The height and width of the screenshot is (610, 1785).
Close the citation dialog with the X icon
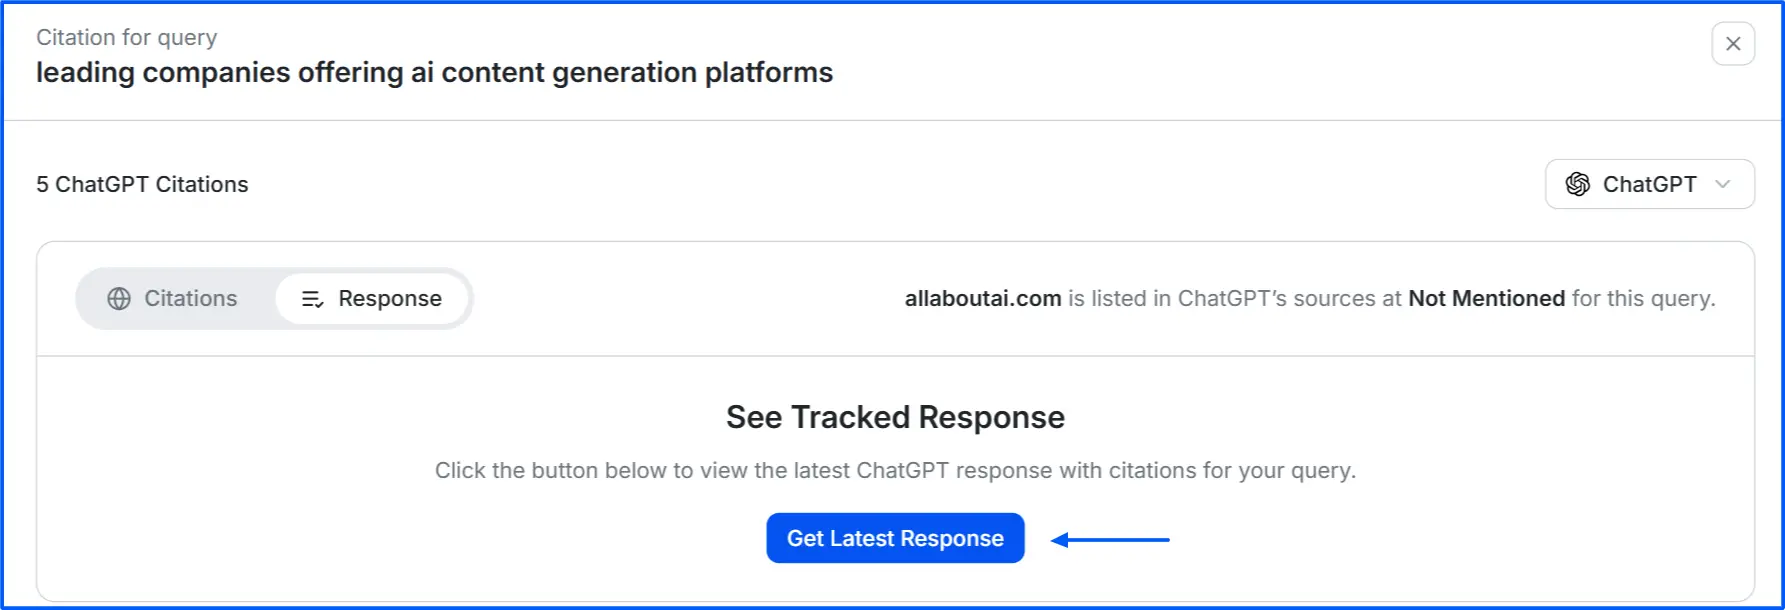[x=1733, y=44]
